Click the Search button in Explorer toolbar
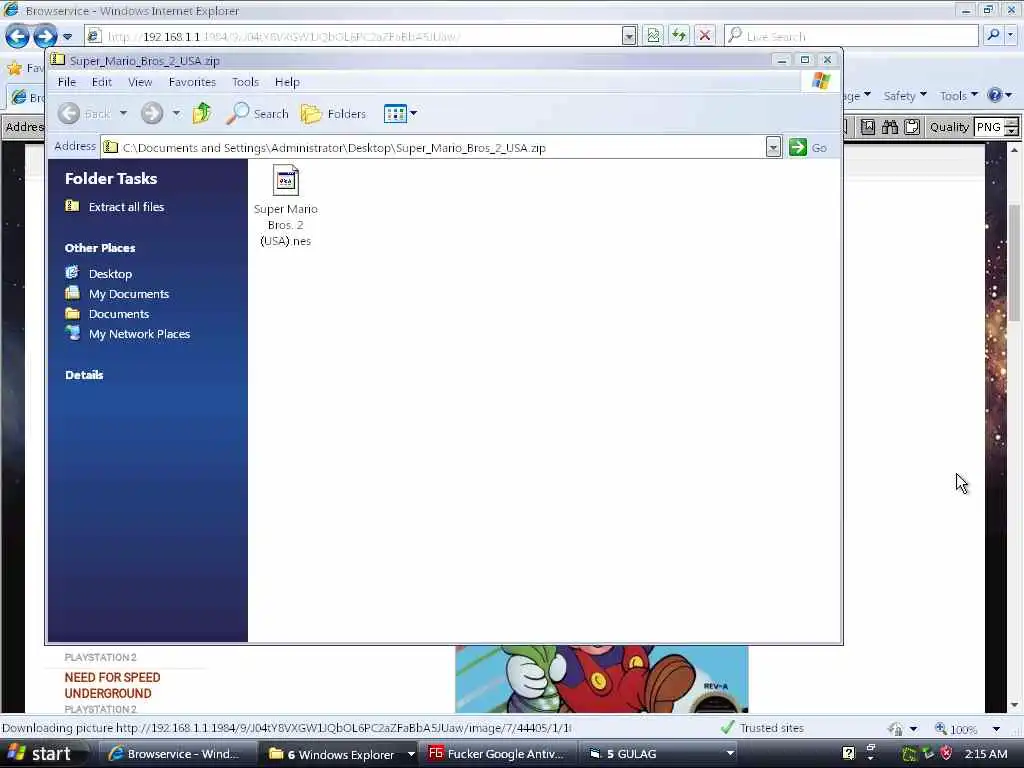 257,114
